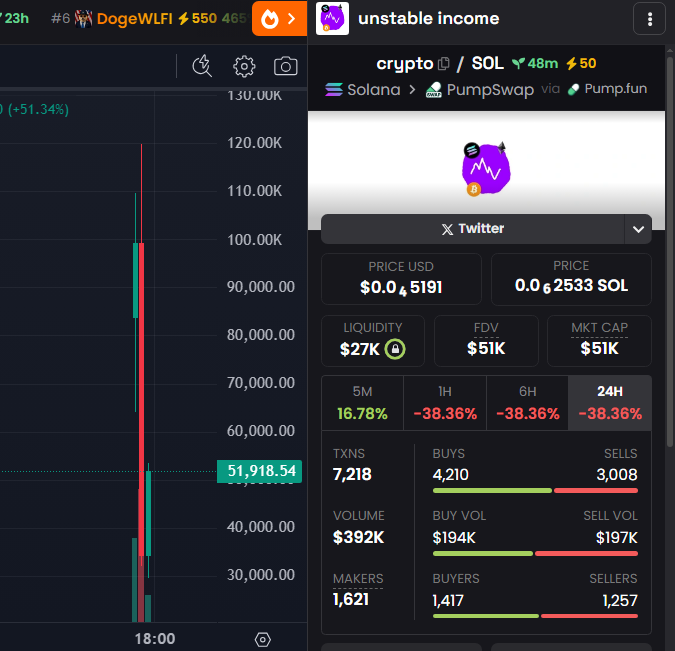Click the Pump.fun pill icon
The height and width of the screenshot is (651, 675).
coord(573,90)
